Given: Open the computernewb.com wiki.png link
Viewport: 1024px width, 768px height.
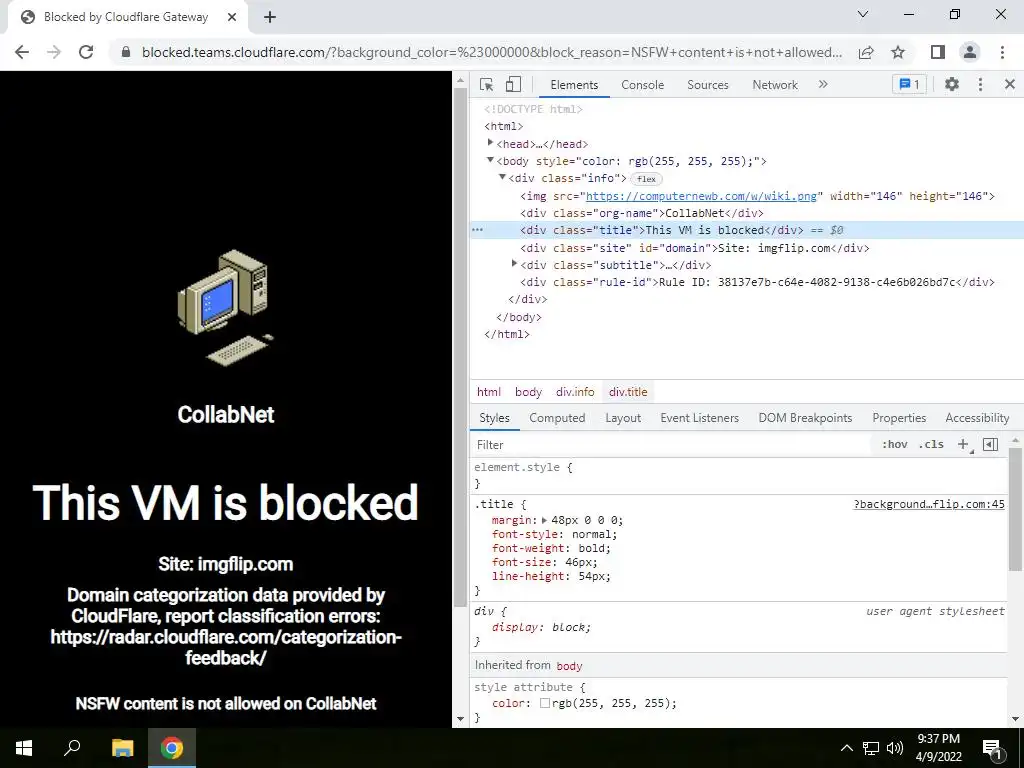Looking at the screenshot, I should click(x=701, y=196).
